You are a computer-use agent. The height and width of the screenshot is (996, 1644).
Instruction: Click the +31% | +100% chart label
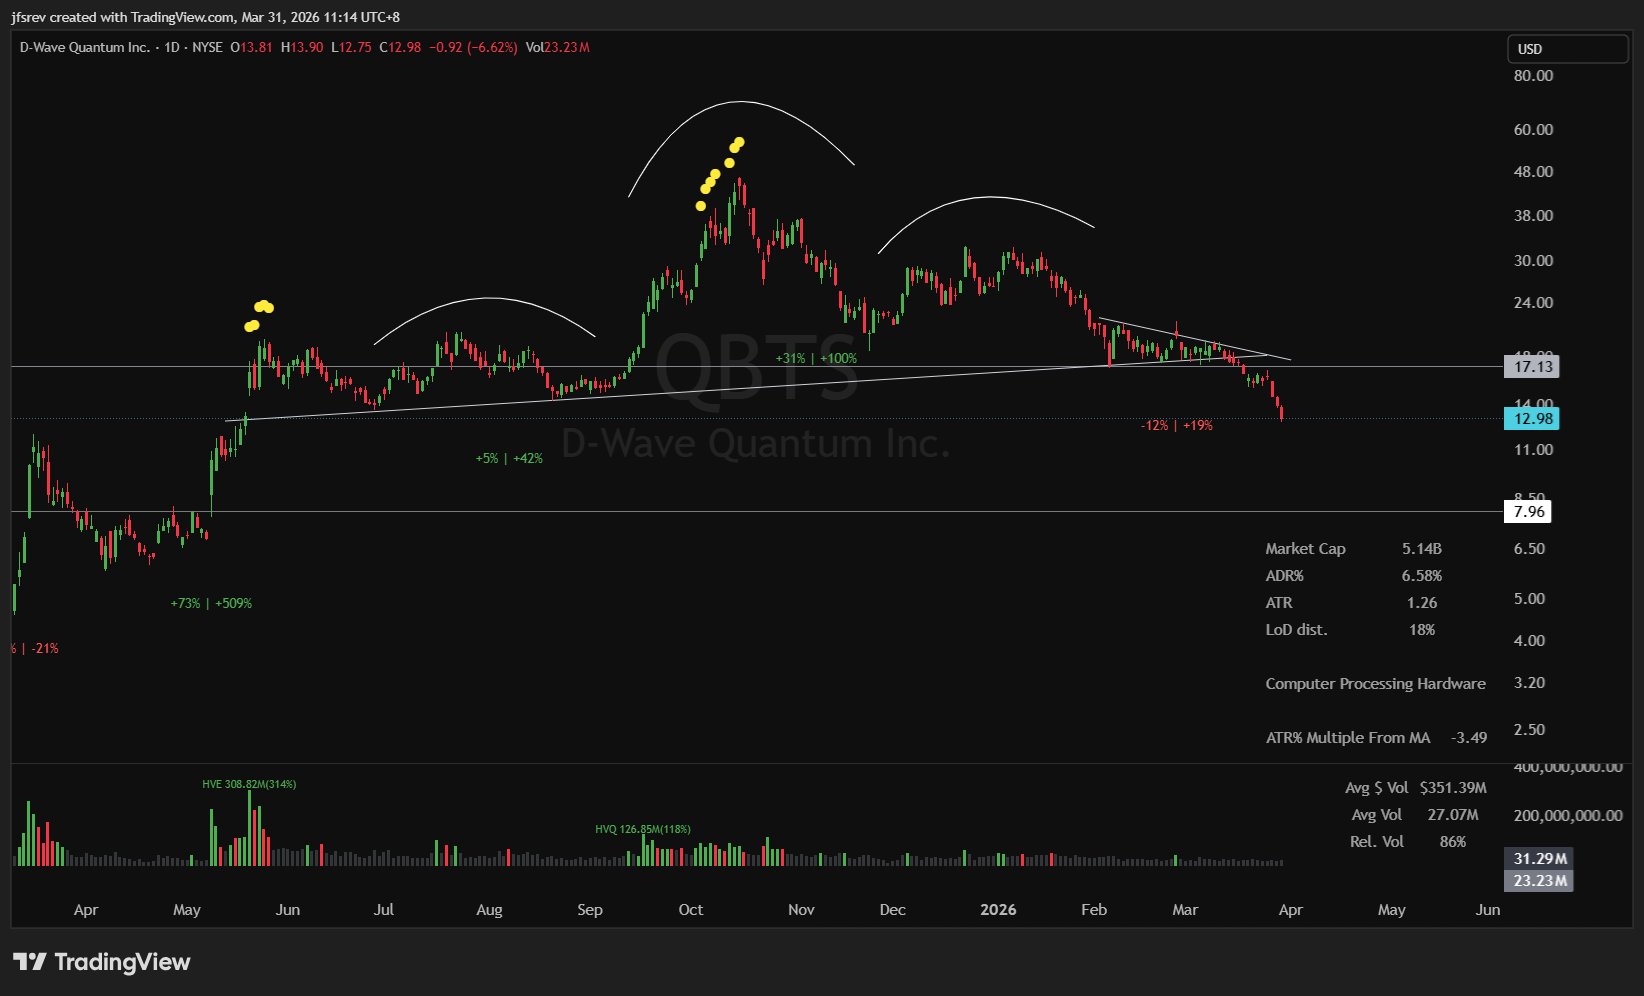(x=816, y=359)
